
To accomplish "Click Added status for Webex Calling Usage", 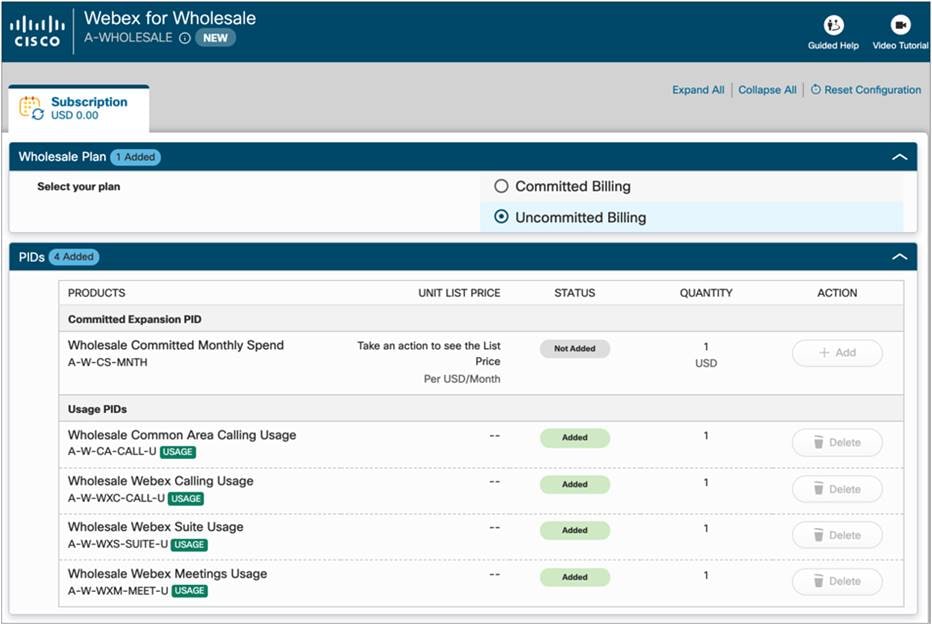I will (x=575, y=484).
